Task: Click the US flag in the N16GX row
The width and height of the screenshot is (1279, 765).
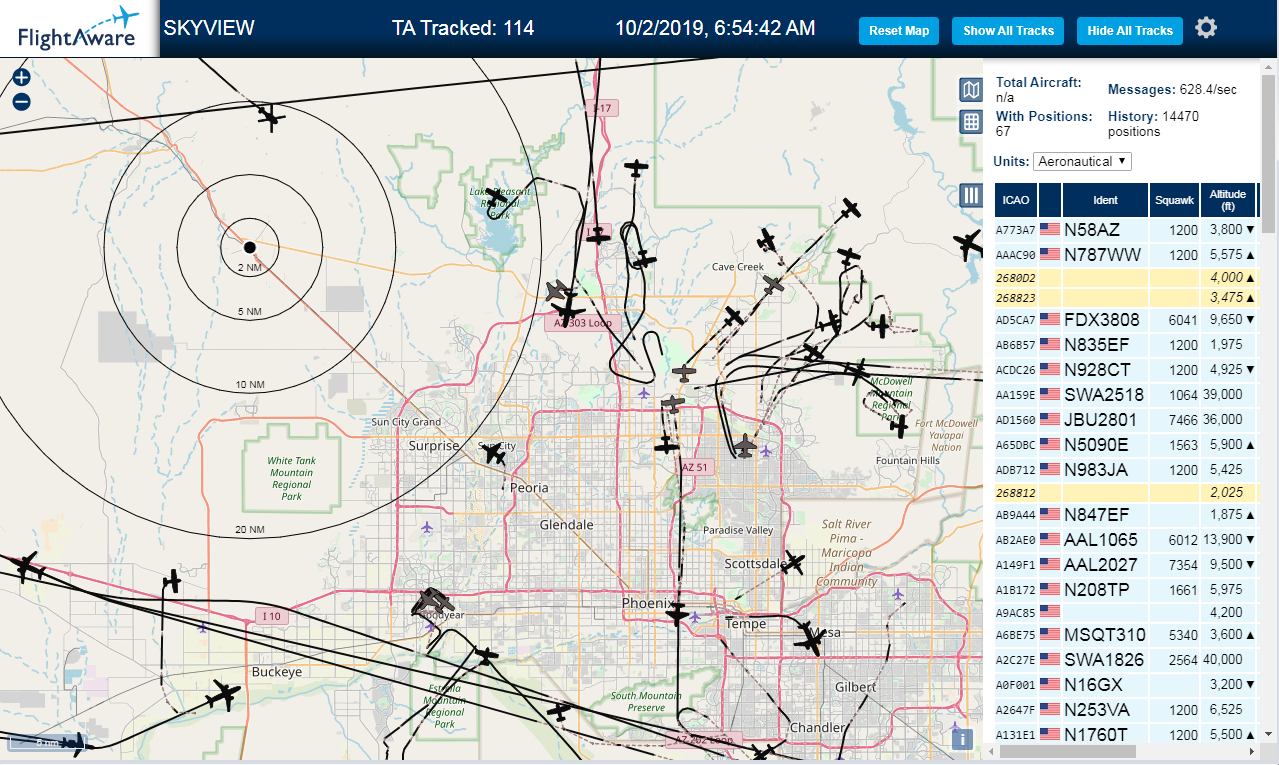Action: pos(1050,685)
